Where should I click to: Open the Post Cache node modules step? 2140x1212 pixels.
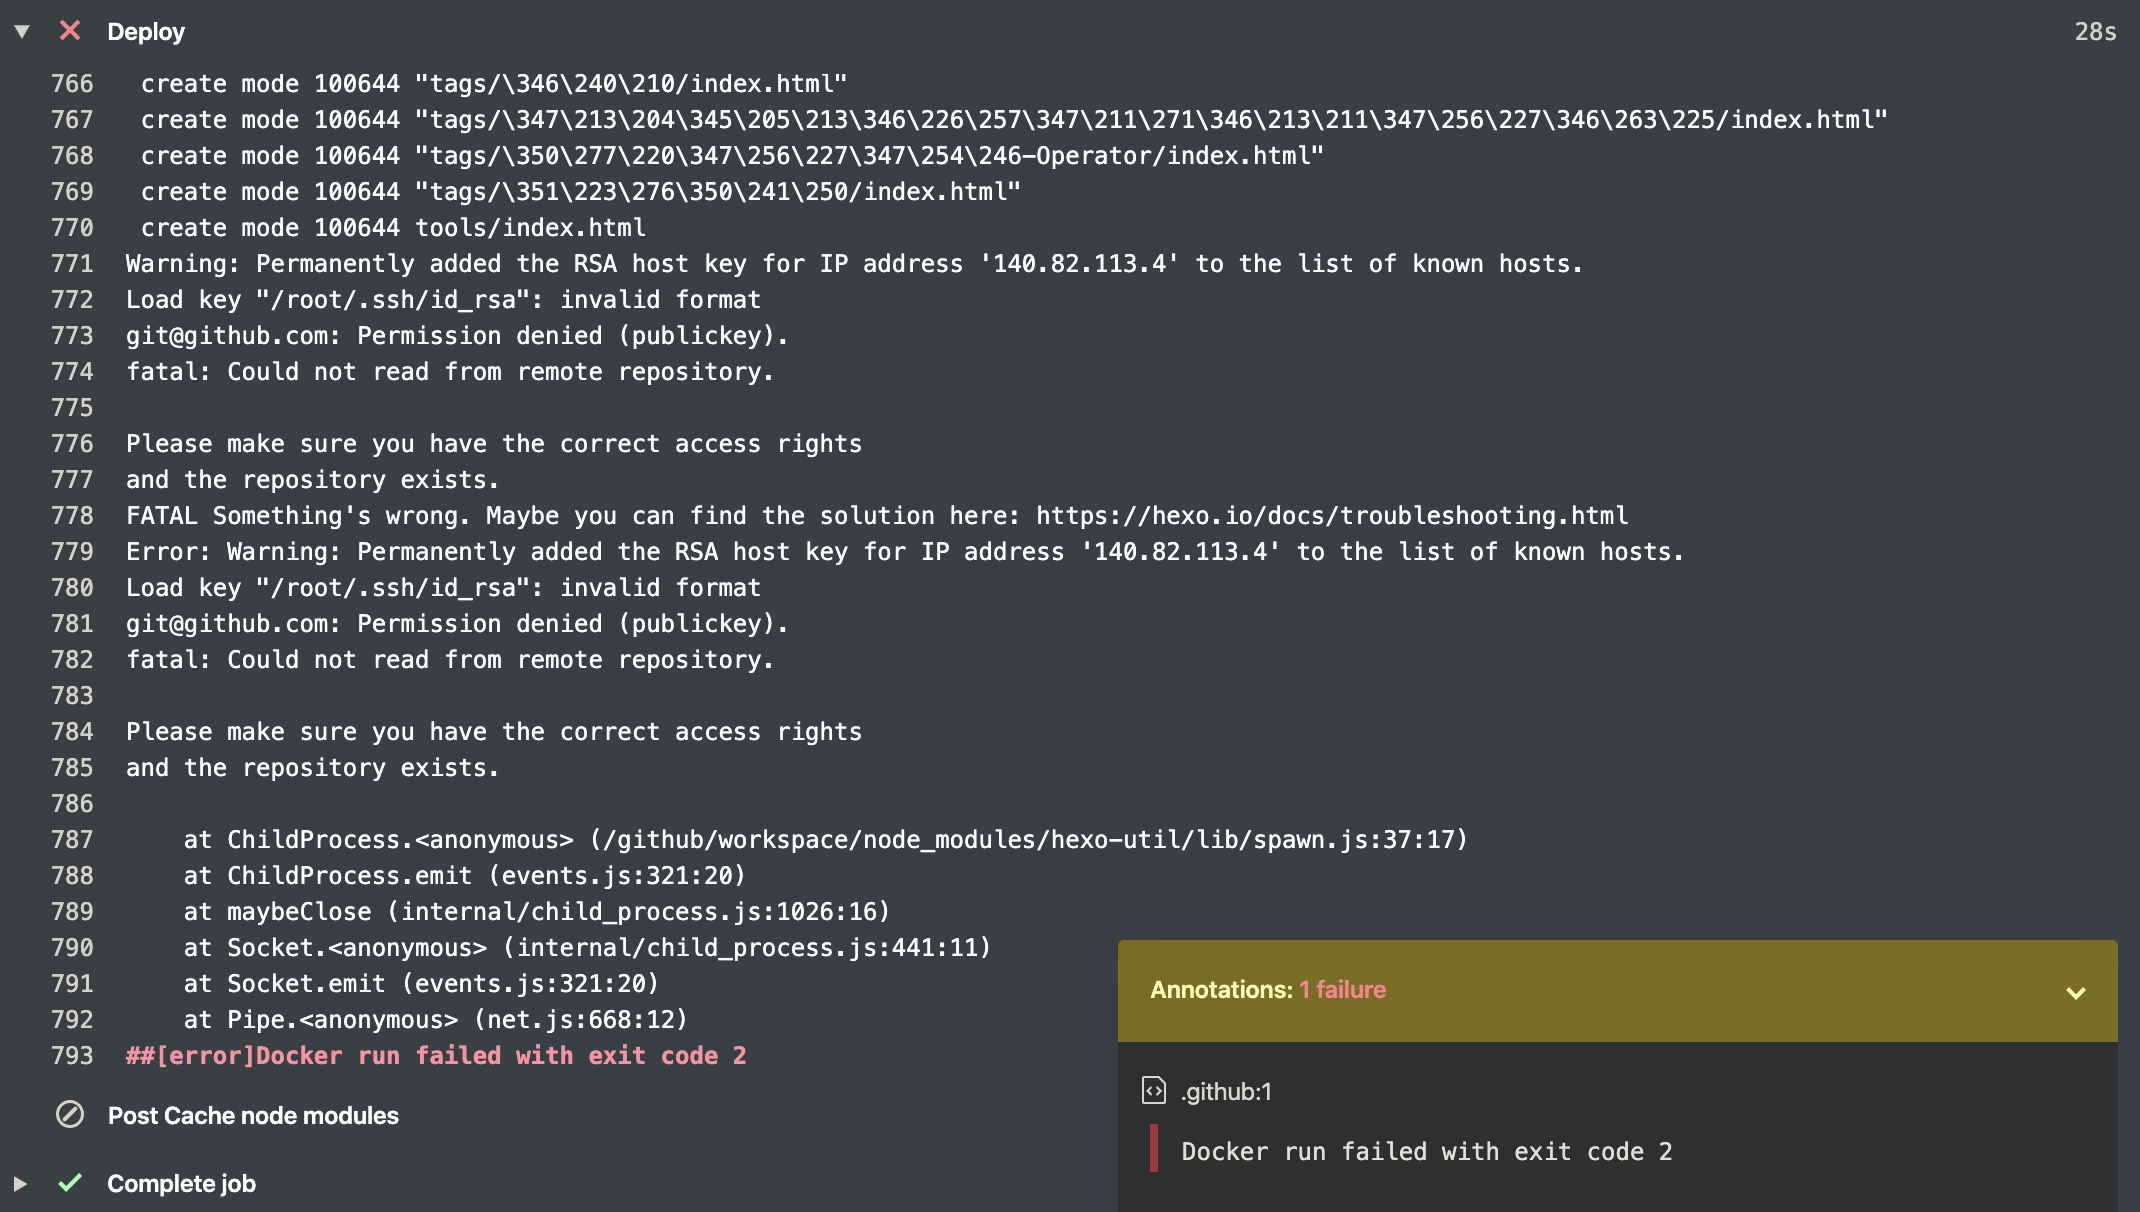click(253, 1115)
